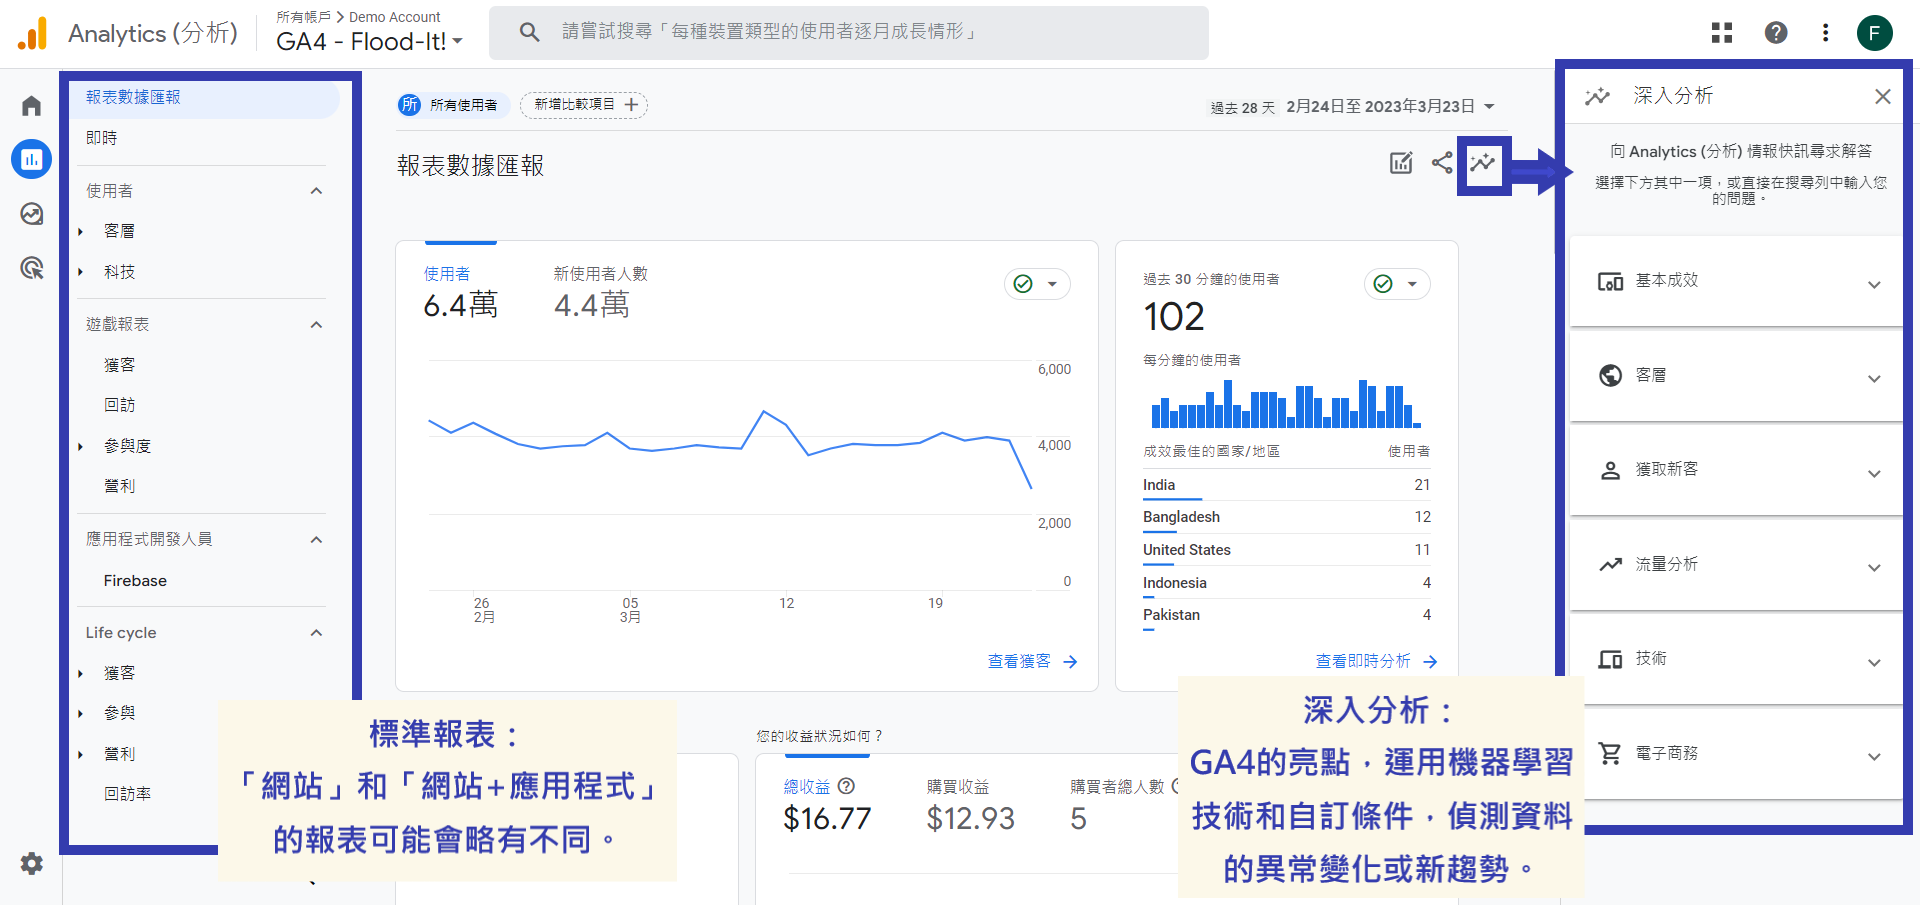Click the 所有帳戶 breadcrumb
Viewport: 1920px width, 905px height.
(x=303, y=17)
